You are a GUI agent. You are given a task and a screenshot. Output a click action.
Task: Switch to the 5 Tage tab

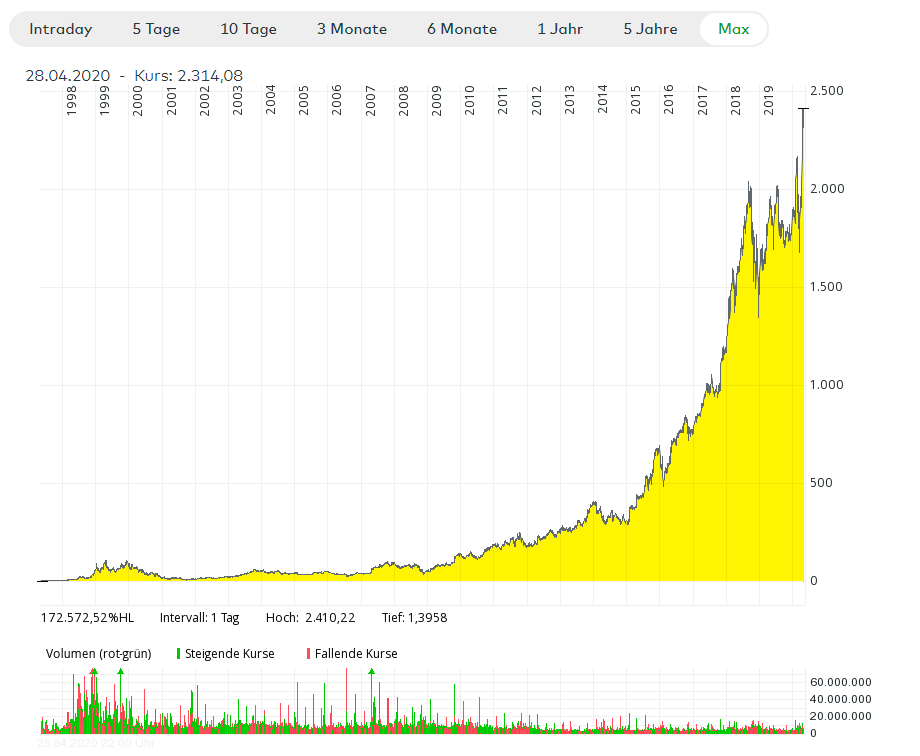click(156, 29)
